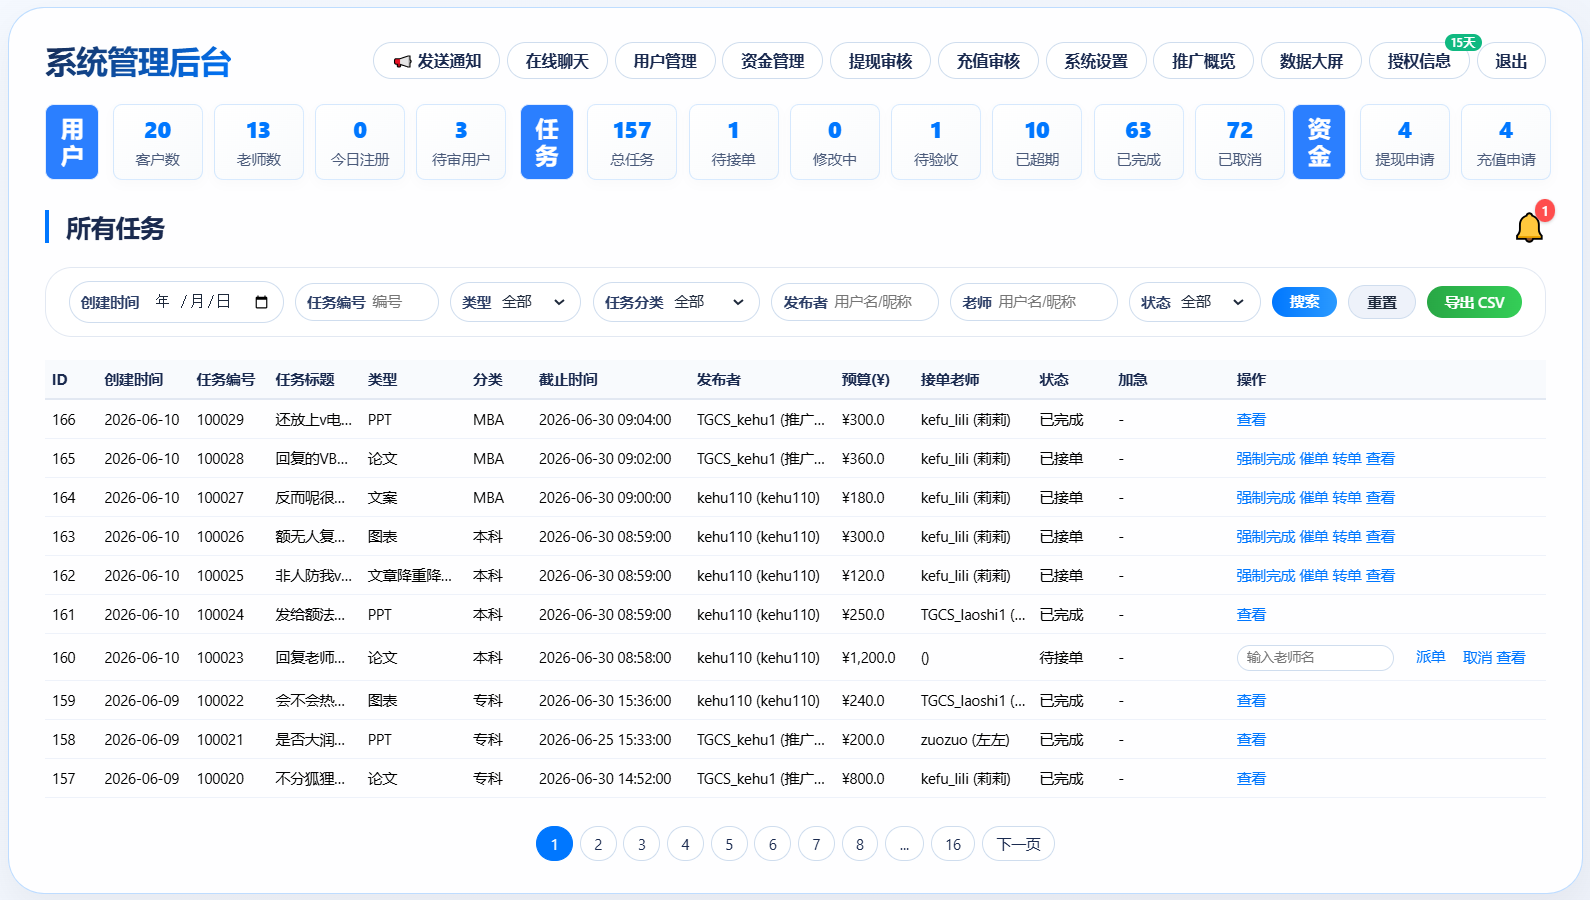1590x900 pixels.
Task: Click the 总任务 157 card
Action: [x=632, y=142]
